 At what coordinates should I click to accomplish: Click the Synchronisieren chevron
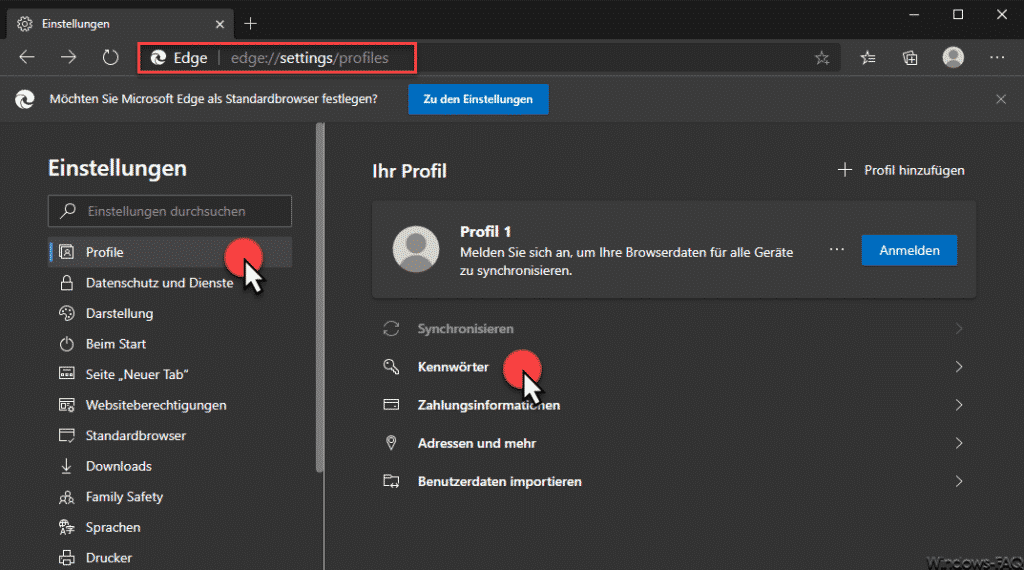[959, 328]
